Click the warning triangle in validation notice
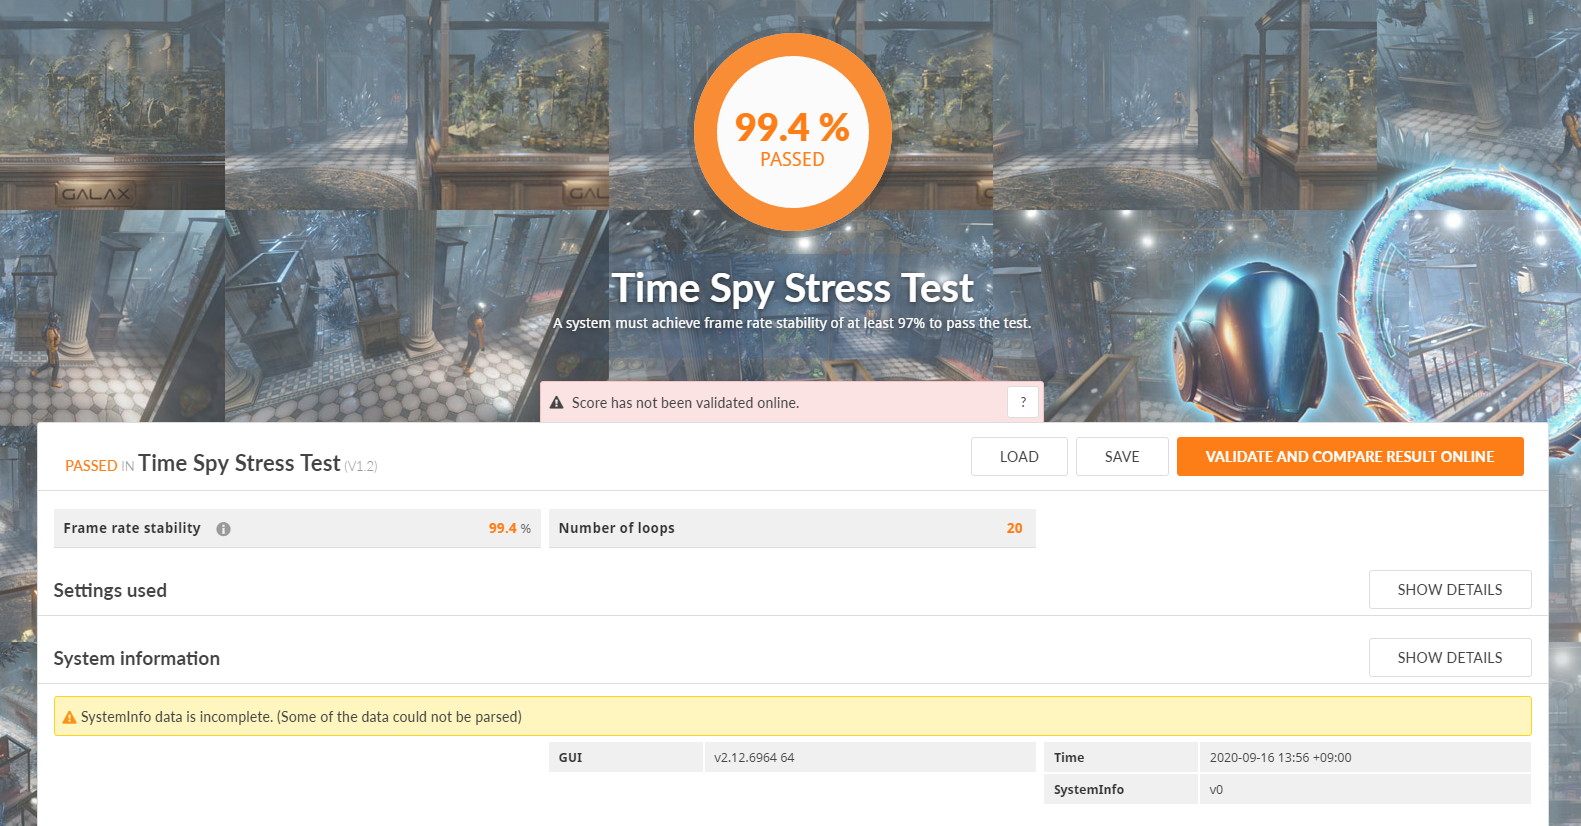Viewport: 1581px width, 826px height. tap(557, 403)
